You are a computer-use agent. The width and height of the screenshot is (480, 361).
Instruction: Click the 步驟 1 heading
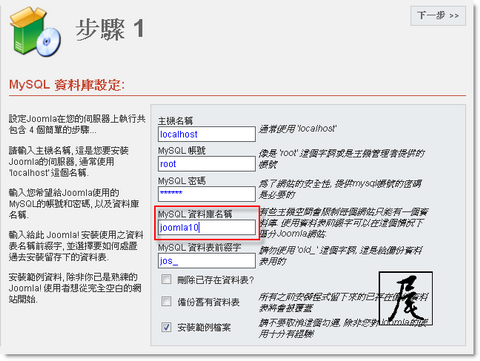110,29
